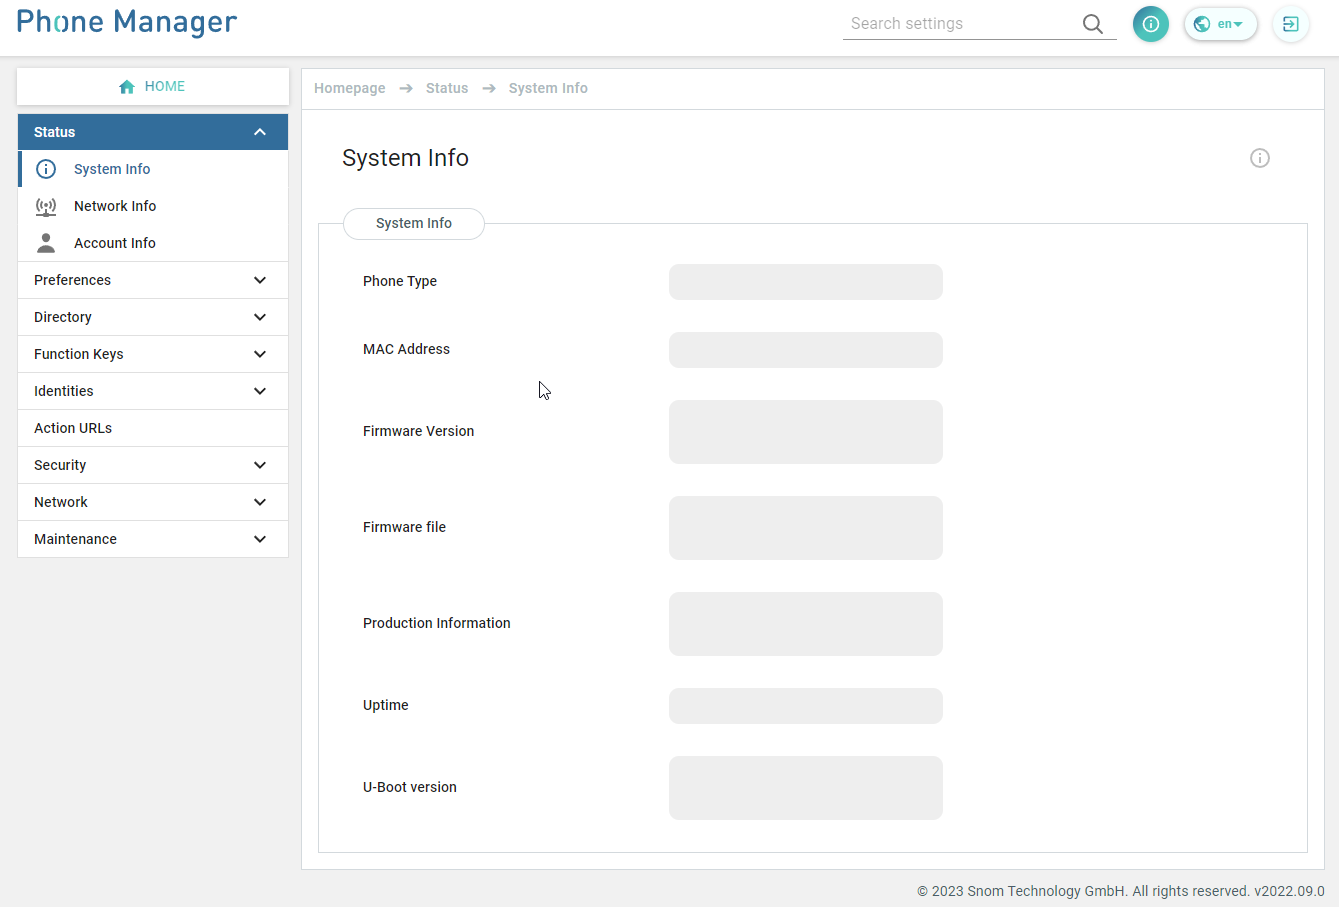Click the Phone Type label

click(x=400, y=281)
